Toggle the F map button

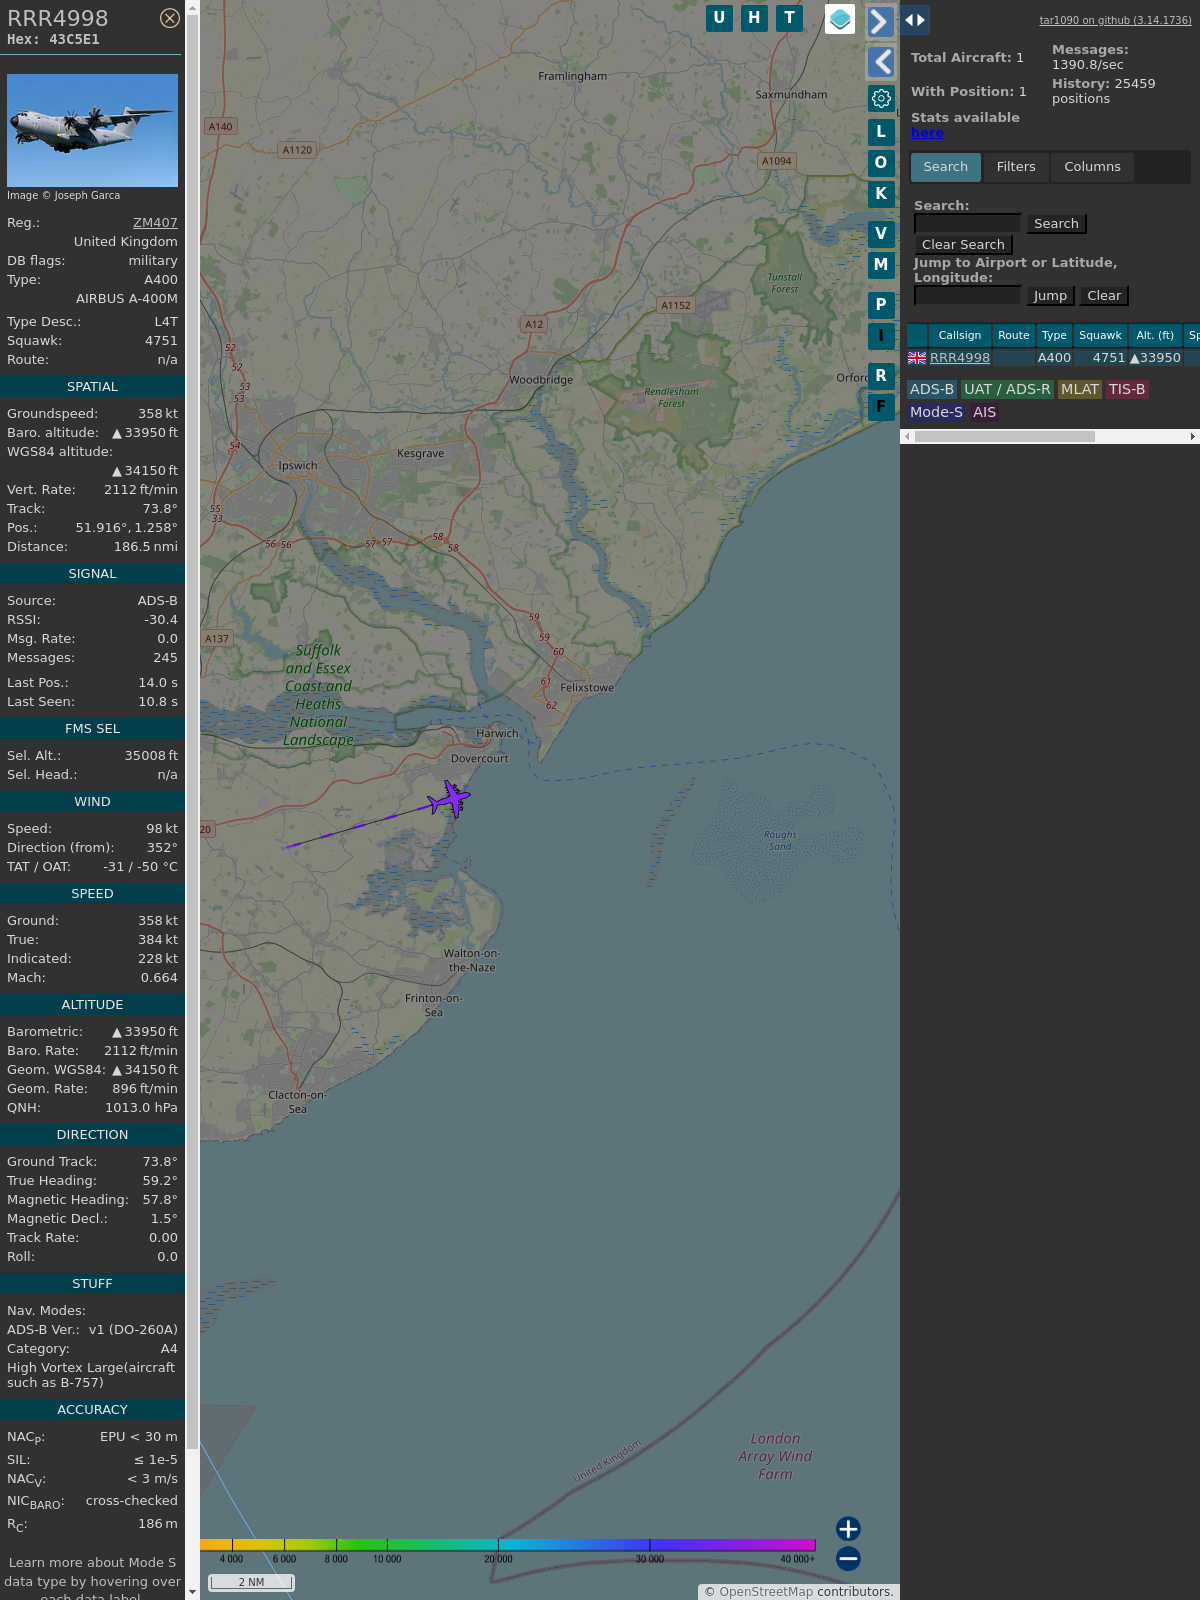[x=881, y=406]
